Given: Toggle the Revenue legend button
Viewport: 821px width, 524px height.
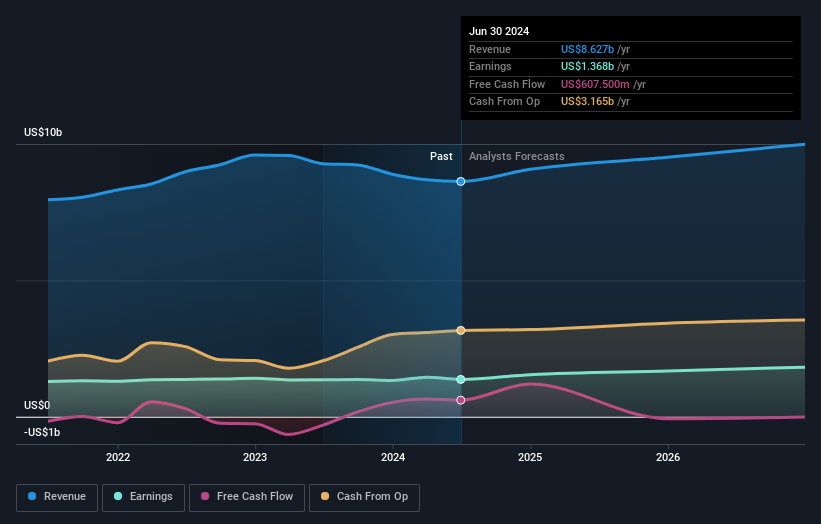Looking at the screenshot, I should tap(57, 497).
